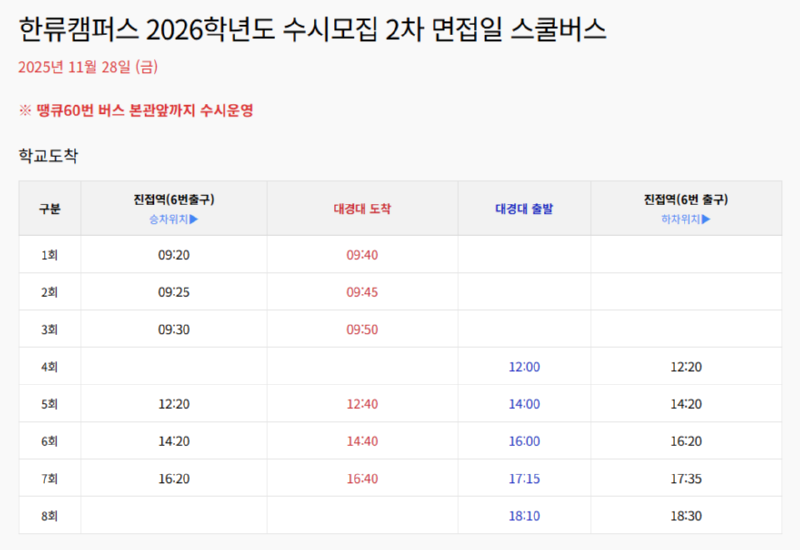This screenshot has width=800, height=550.
Task: Select the red 16:40 arrival time
Action: [362, 479]
